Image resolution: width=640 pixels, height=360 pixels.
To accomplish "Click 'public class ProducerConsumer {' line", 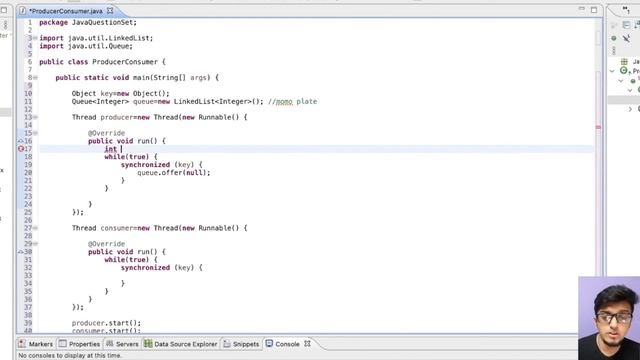I will 102,62.
